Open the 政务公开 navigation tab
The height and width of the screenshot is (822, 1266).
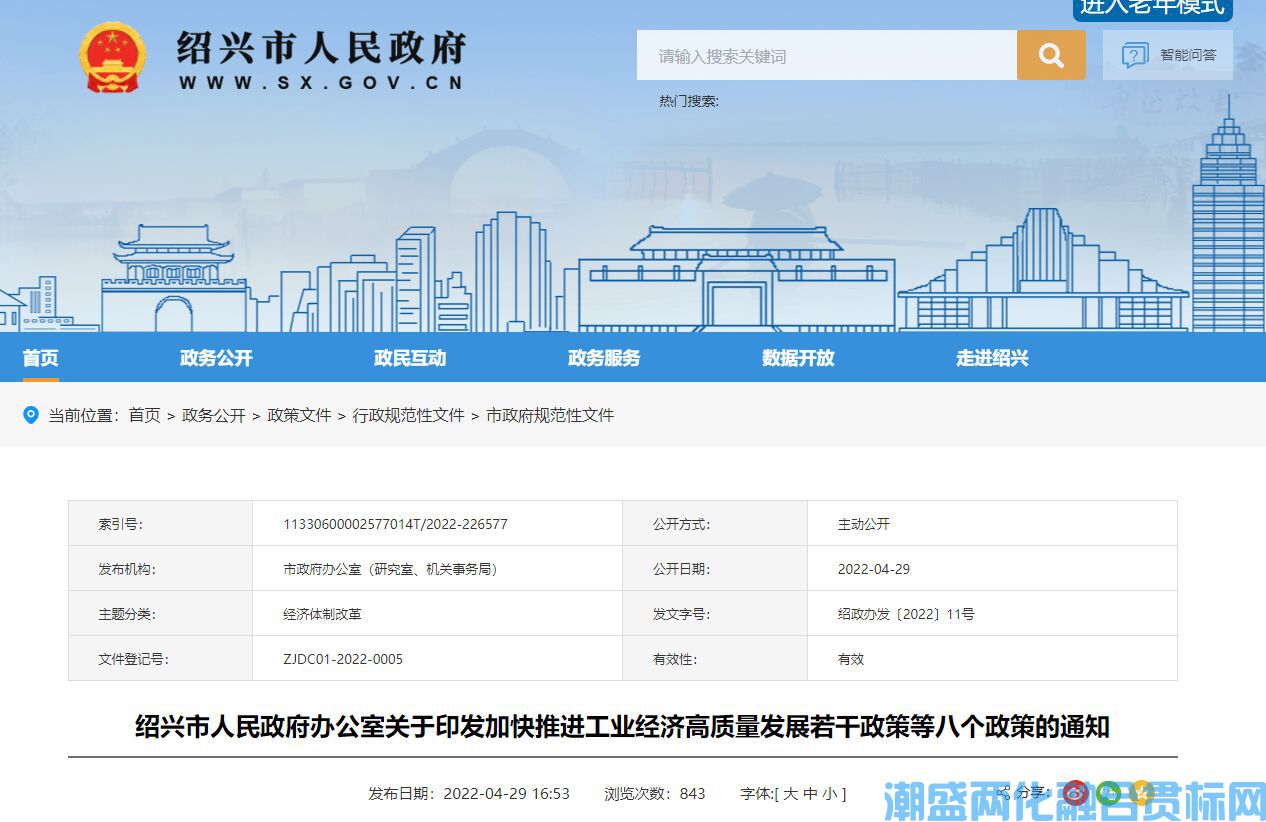pos(217,358)
